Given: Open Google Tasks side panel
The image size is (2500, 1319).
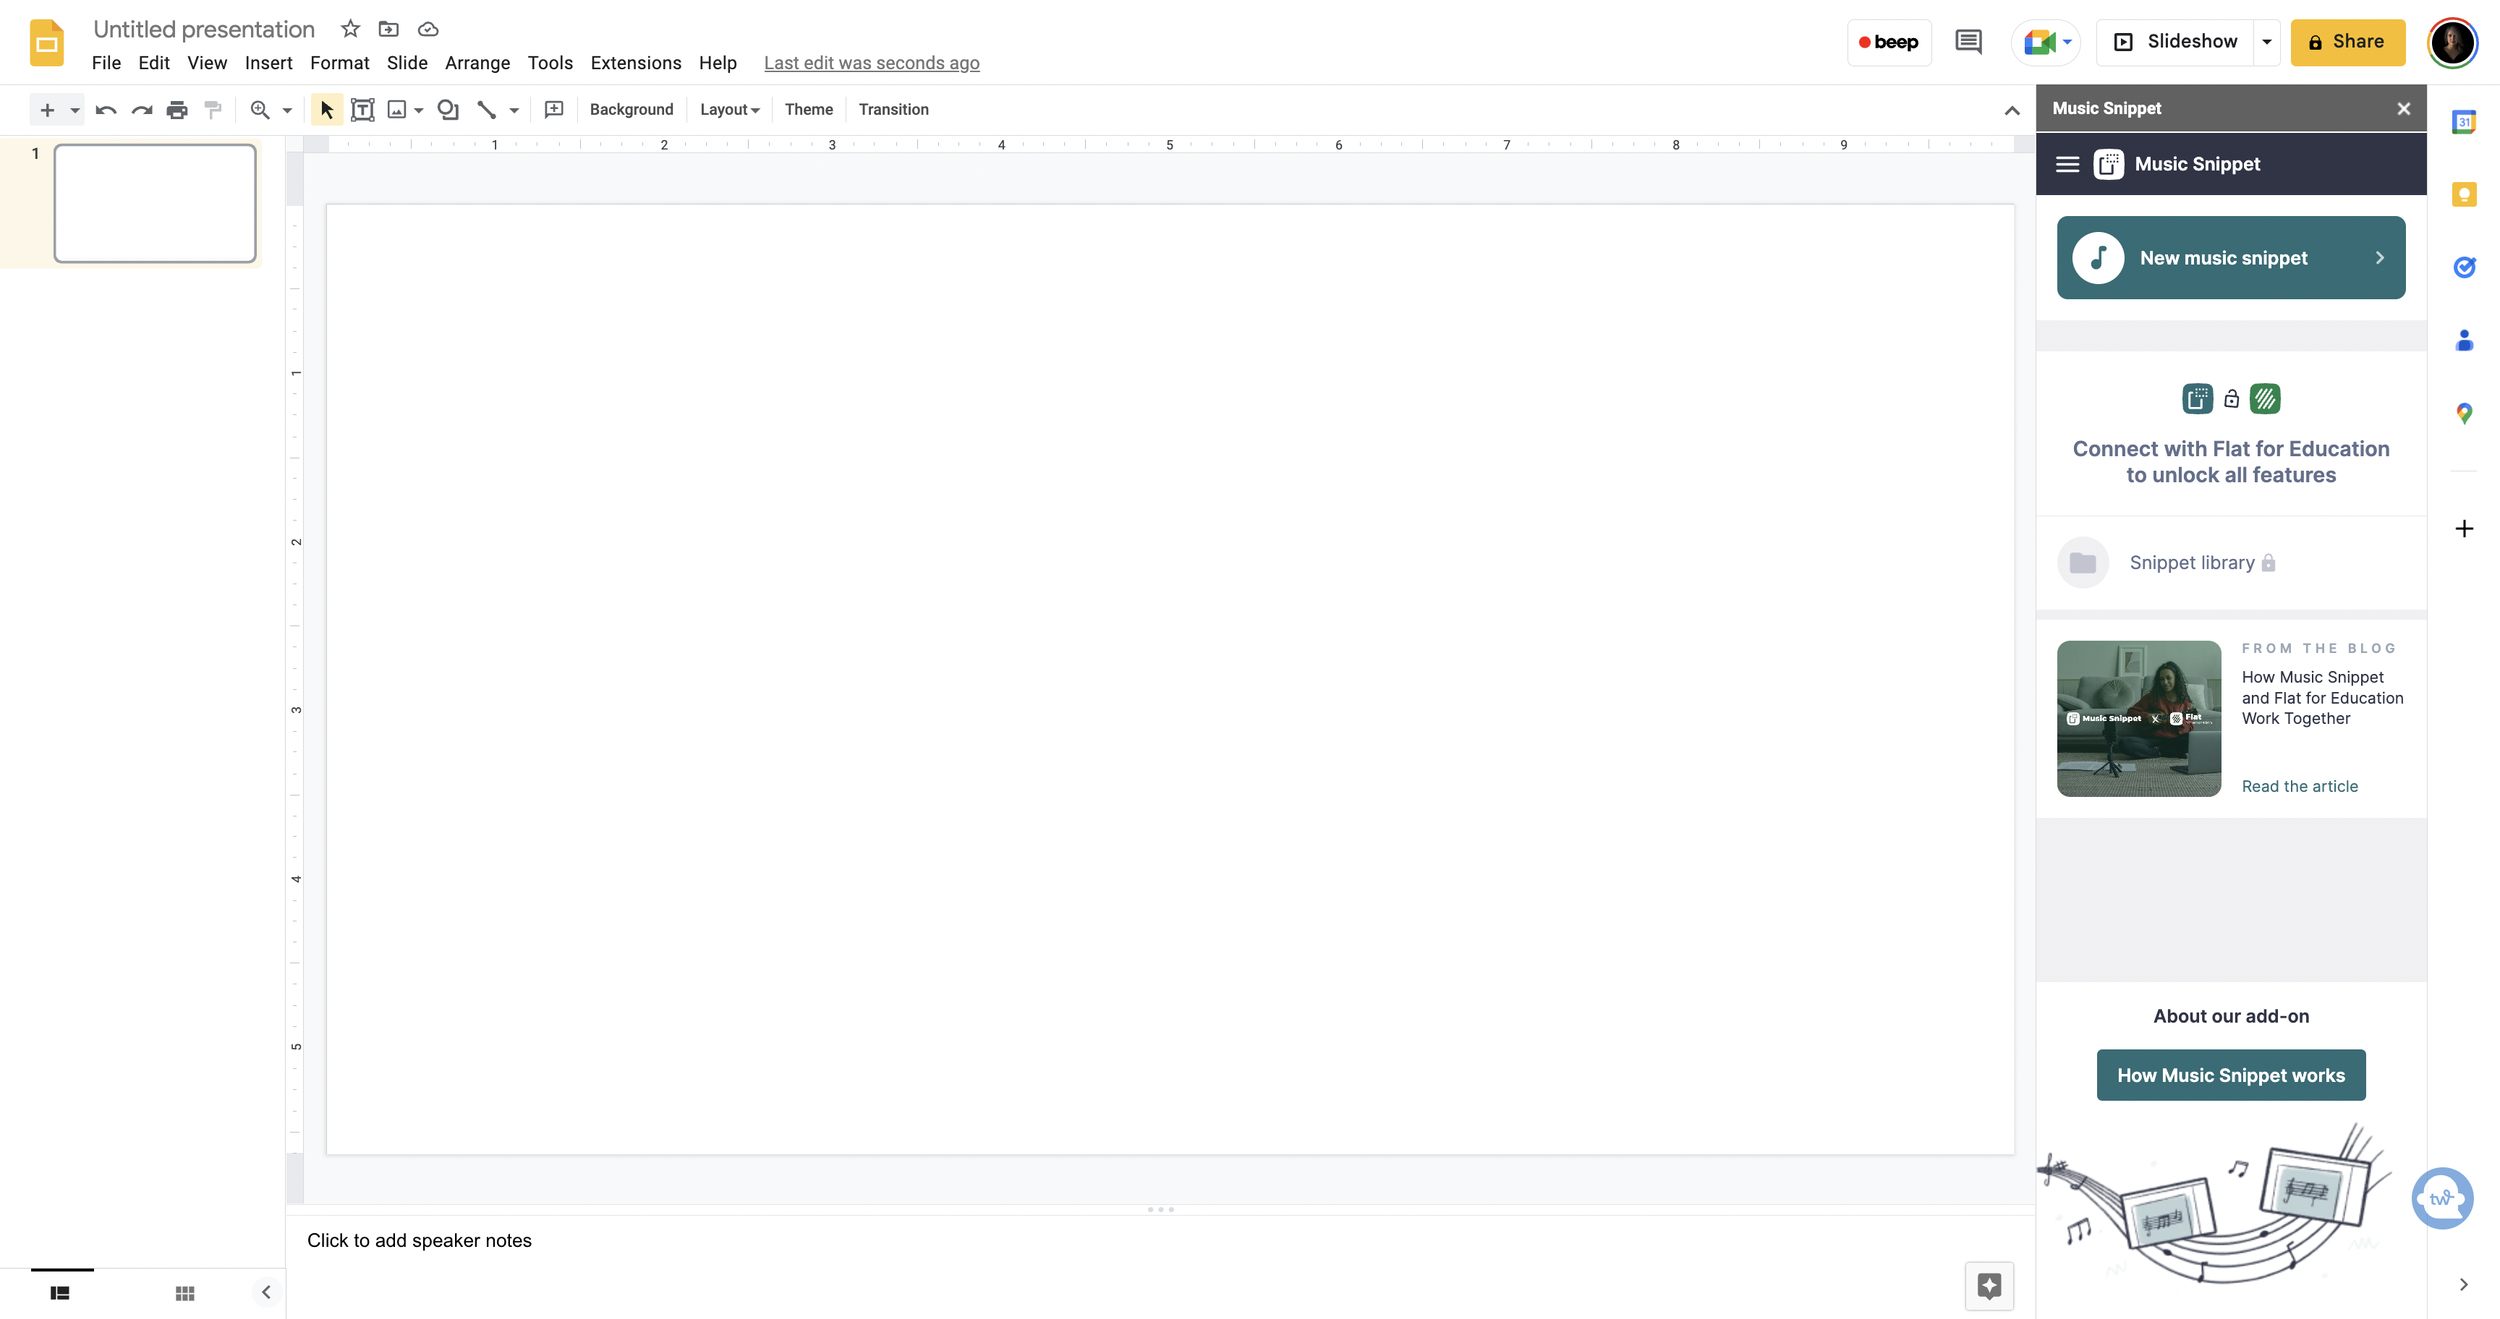Looking at the screenshot, I should click(x=2464, y=267).
